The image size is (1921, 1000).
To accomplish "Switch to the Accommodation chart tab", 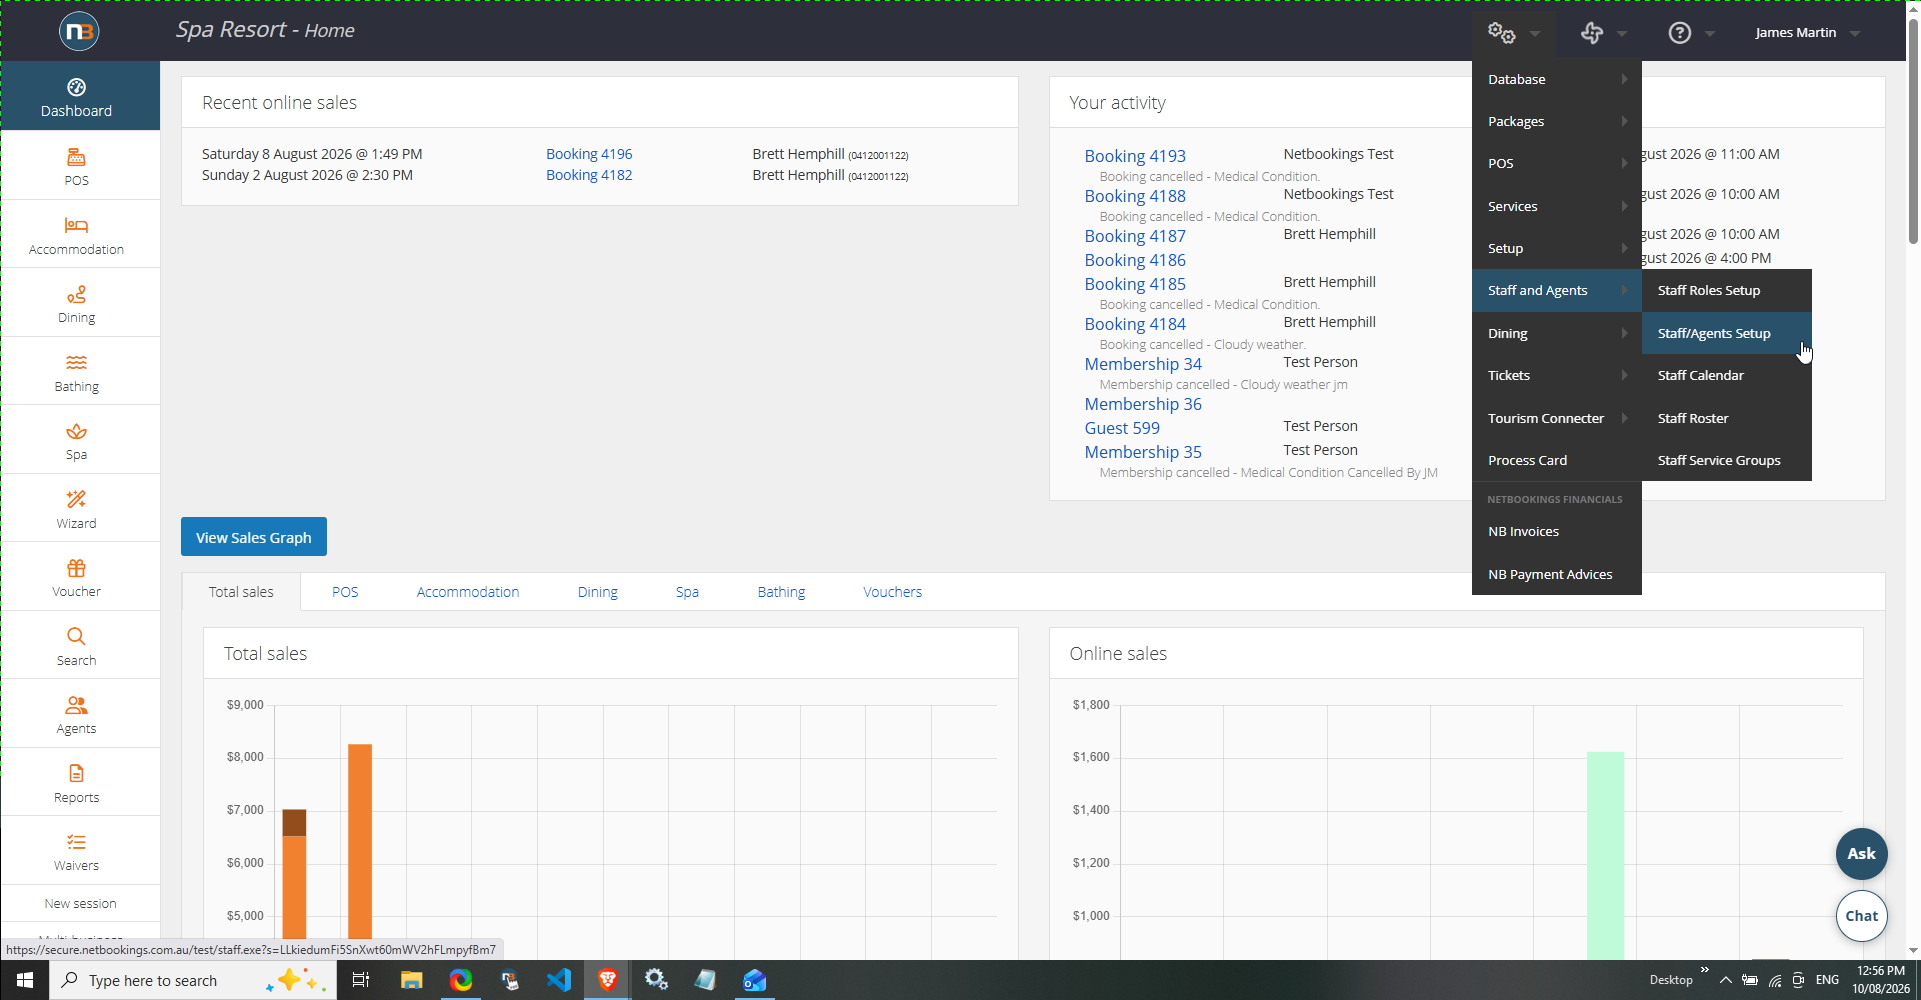I will [x=468, y=592].
